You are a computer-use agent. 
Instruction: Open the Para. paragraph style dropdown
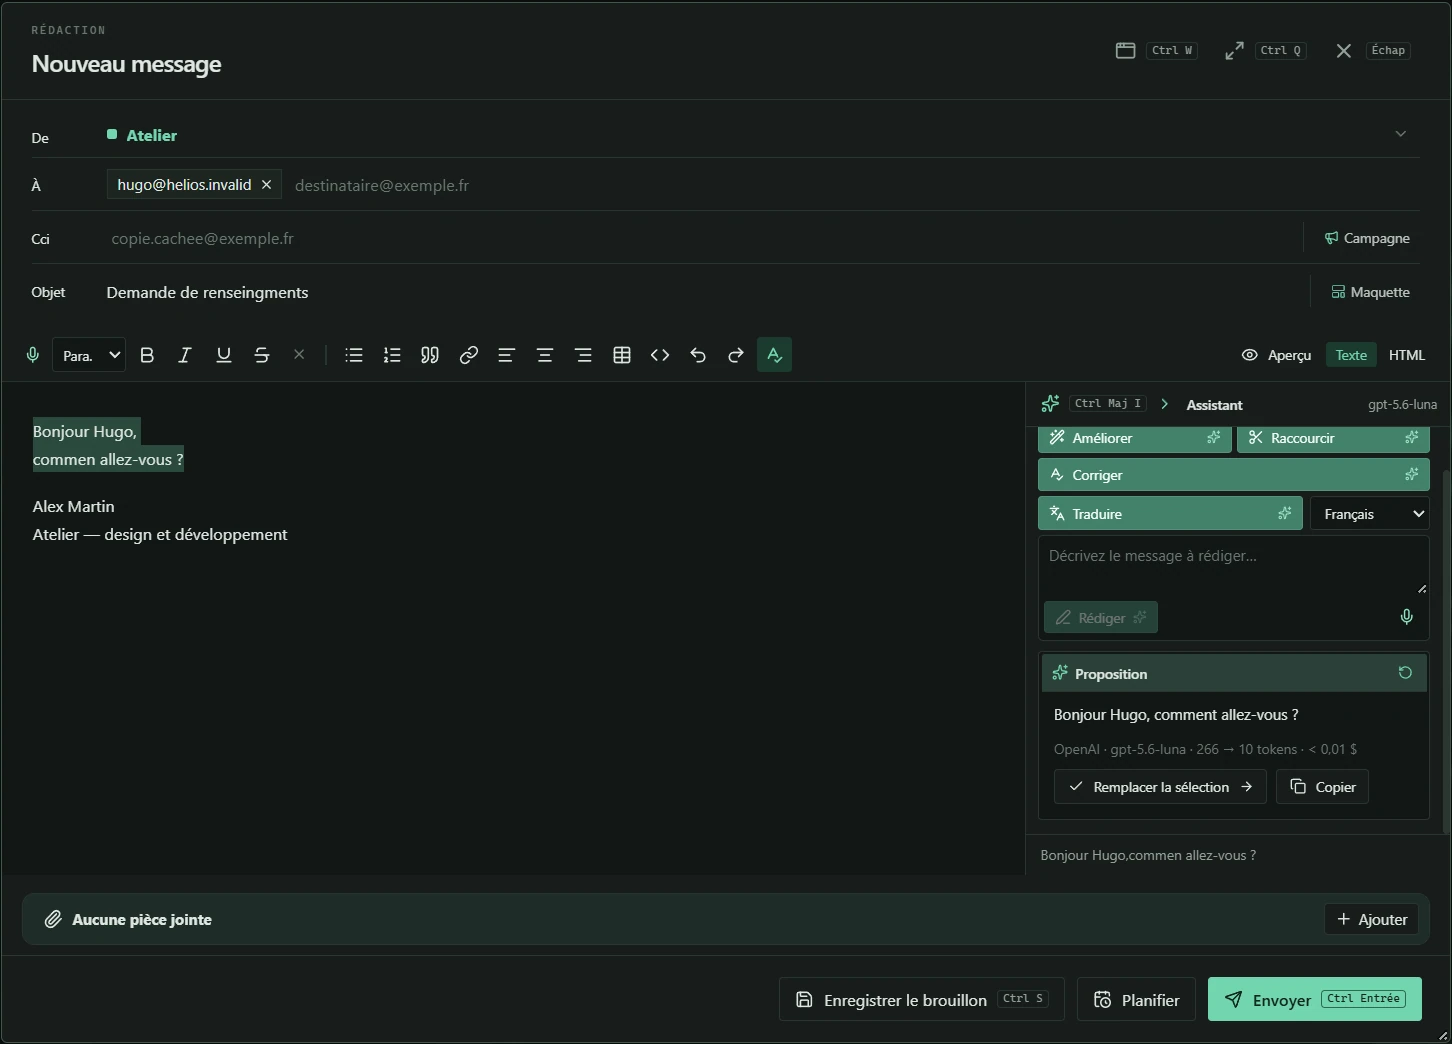point(89,355)
